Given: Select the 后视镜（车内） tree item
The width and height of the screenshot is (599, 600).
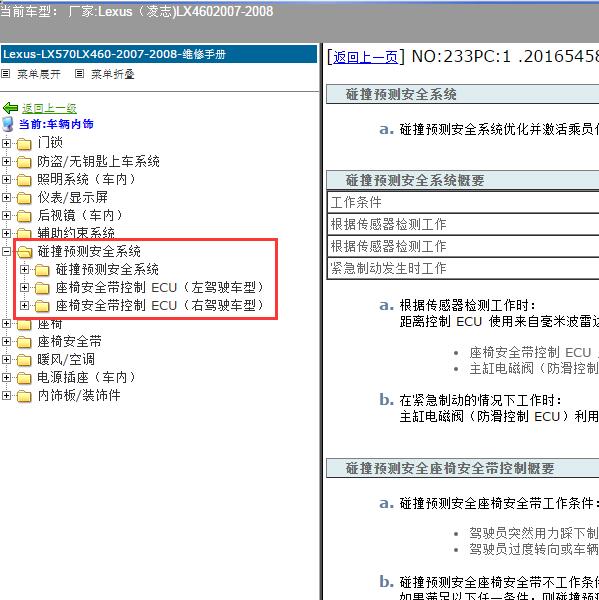Looking at the screenshot, I should [80, 215].
